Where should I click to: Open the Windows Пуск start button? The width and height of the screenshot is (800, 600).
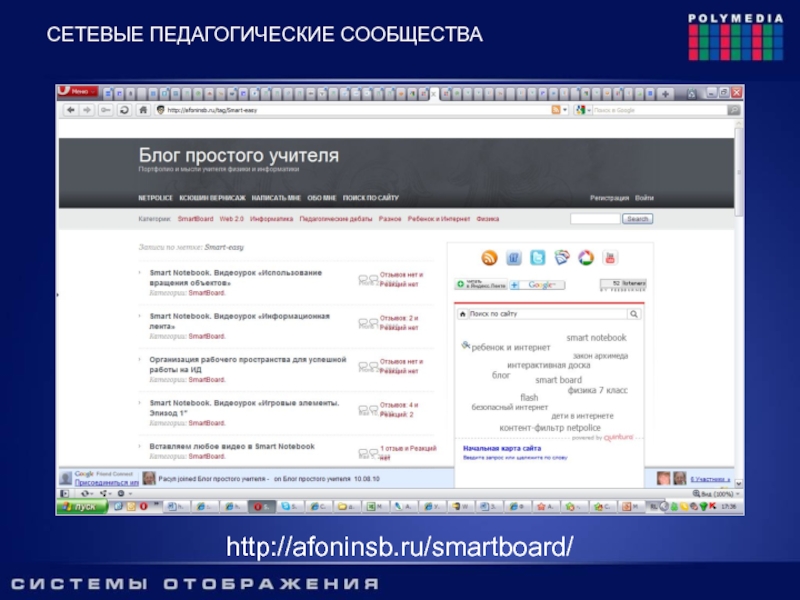coord(83,507)
